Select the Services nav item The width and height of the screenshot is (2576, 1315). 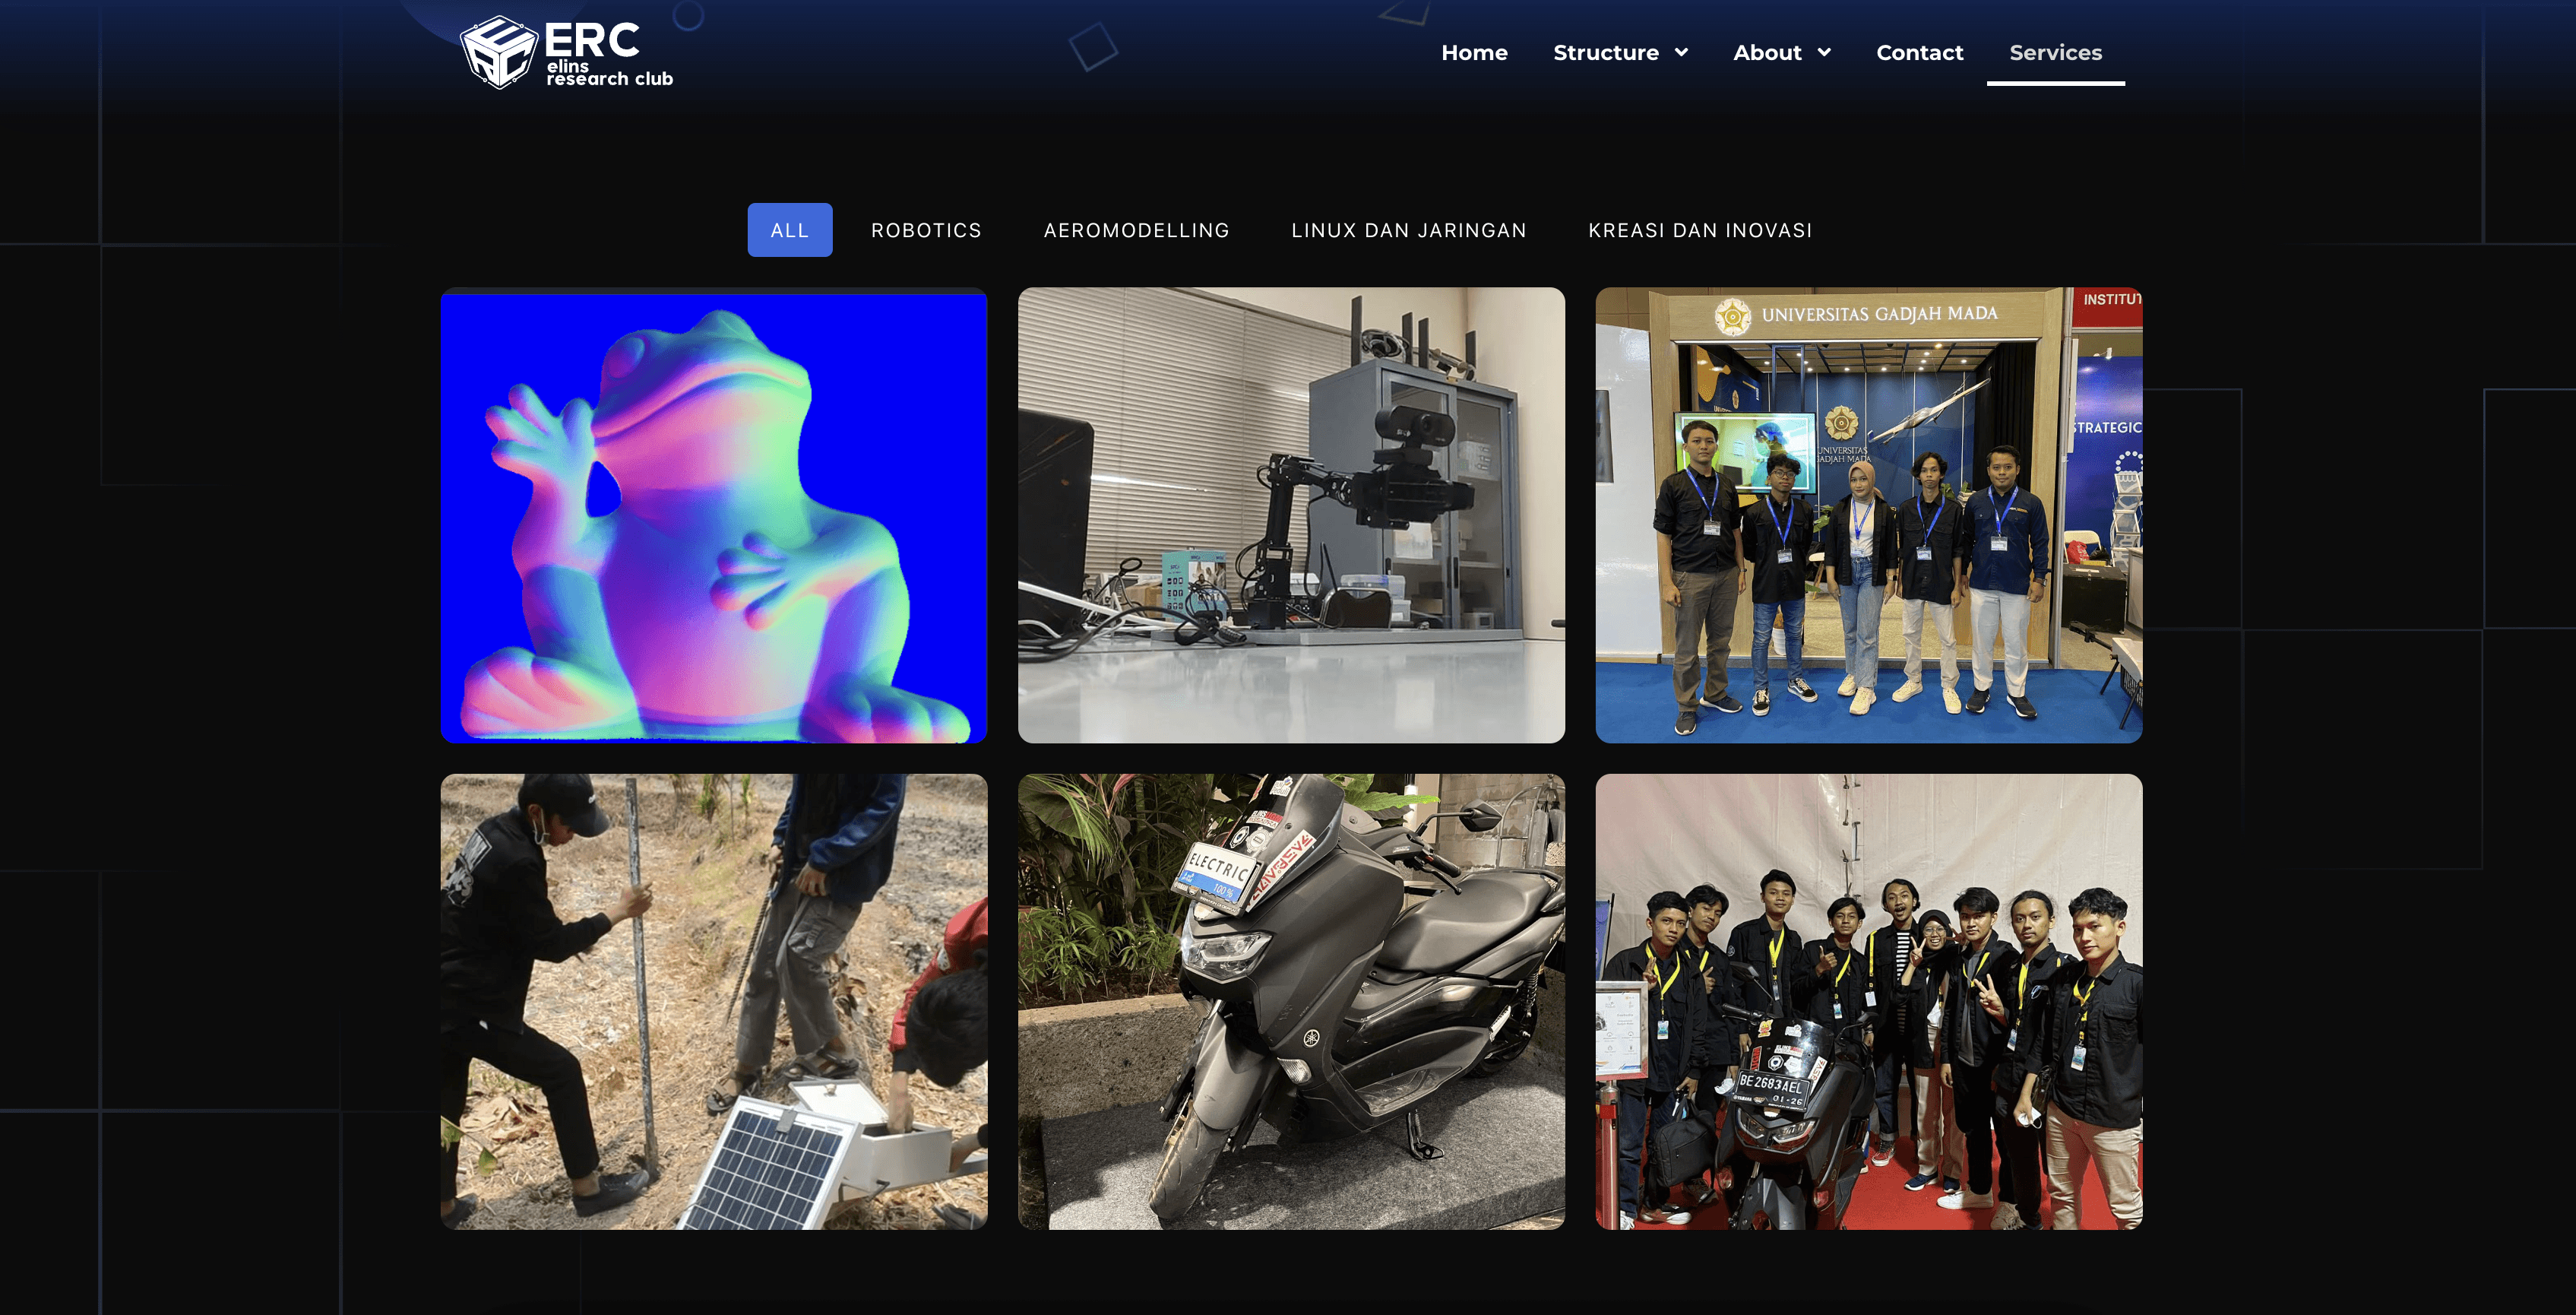coord(2055,52)
